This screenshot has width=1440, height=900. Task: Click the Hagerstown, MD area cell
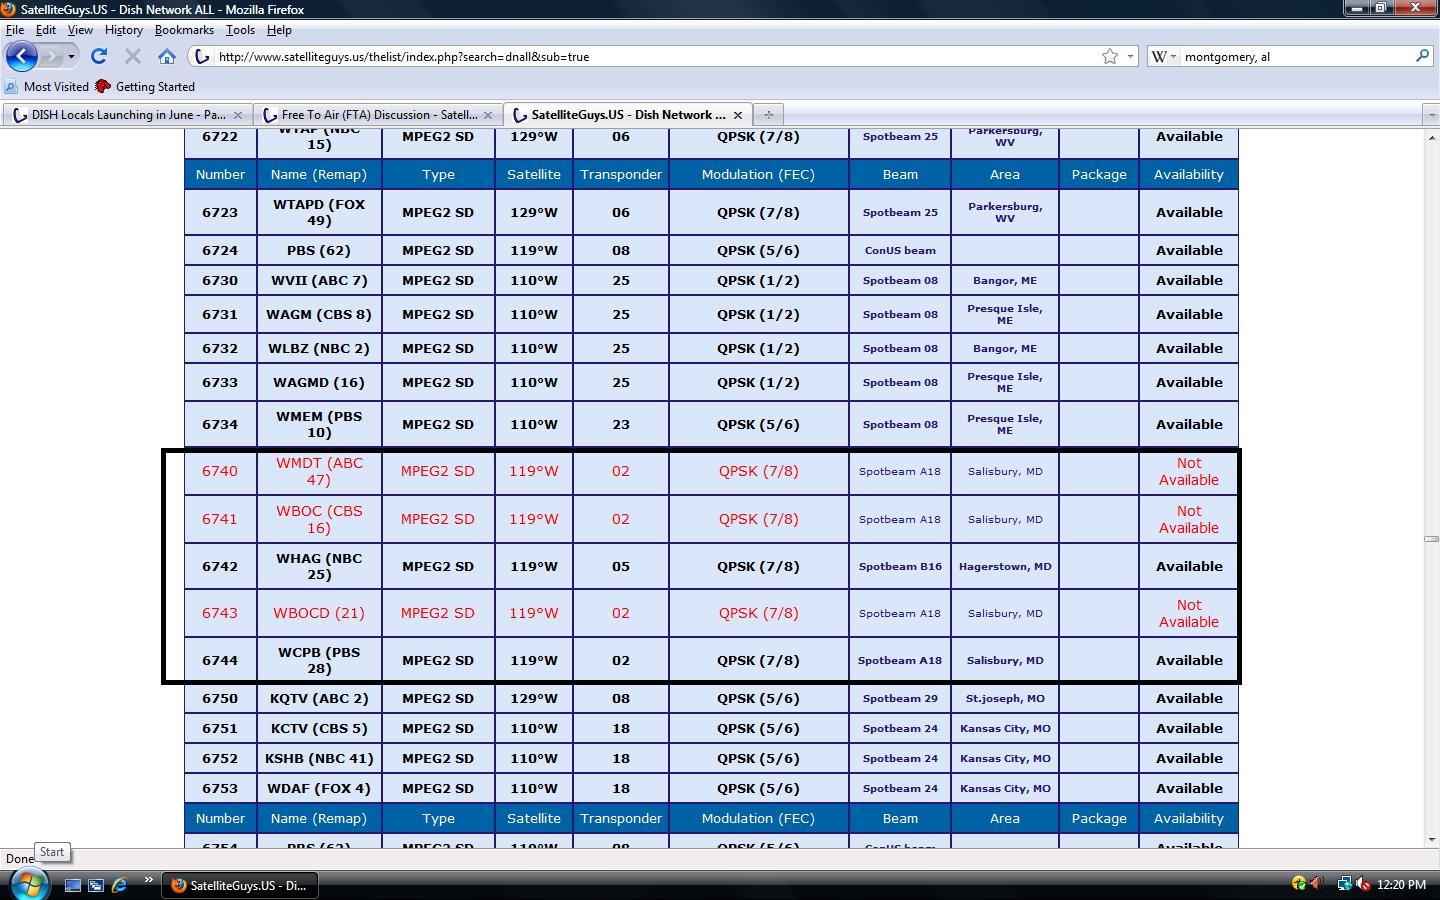(1005, 566)
